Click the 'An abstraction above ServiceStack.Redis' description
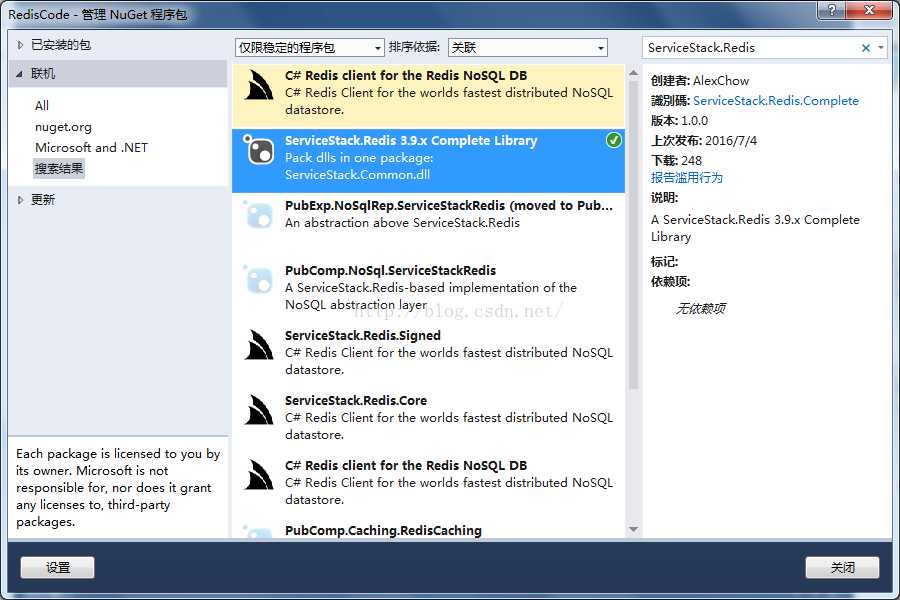The image size is (900, 600). point(402,223)
